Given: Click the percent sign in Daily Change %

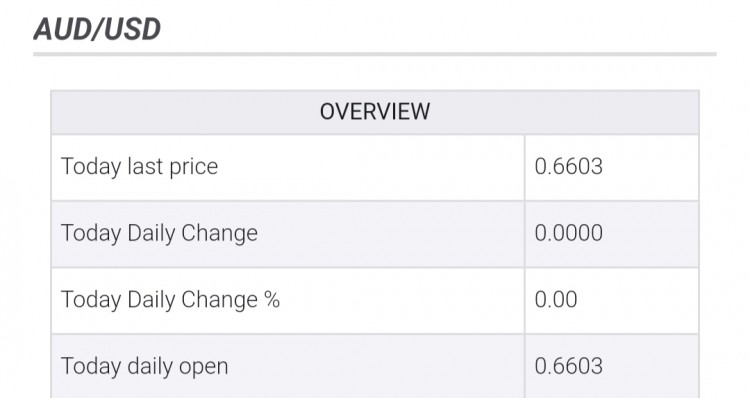Looking at the screenshot, I should click(272, 299).
